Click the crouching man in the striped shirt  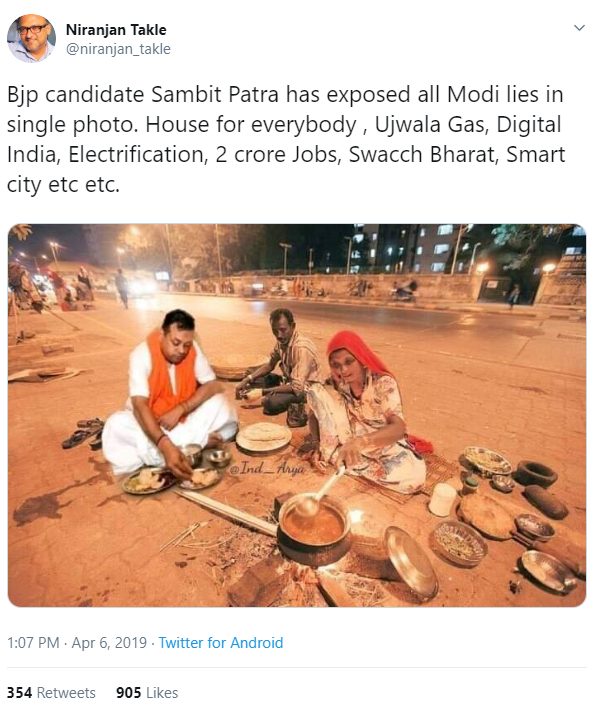[281, 365]
